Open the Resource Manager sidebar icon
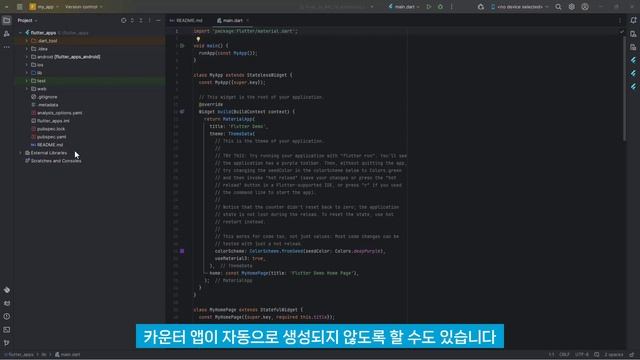The image size is (640, 360). click(x=7, y=34)
